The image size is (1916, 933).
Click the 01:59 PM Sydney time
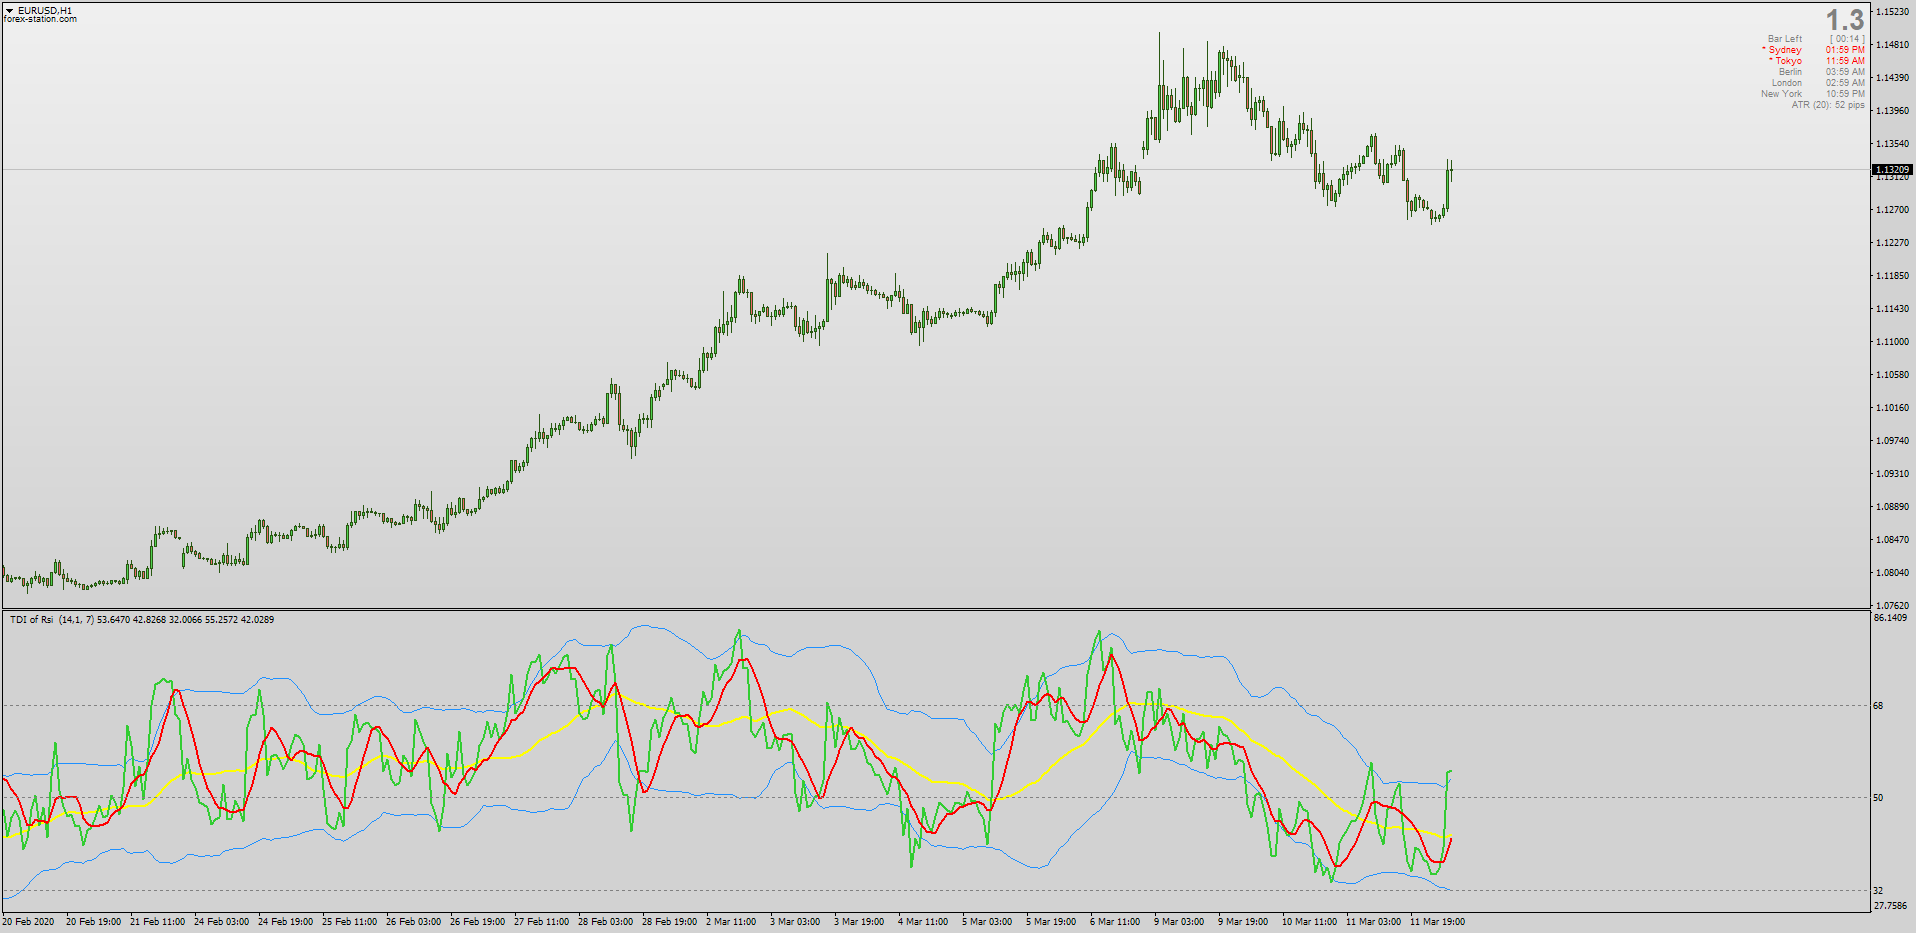(x=1845, y=50)
